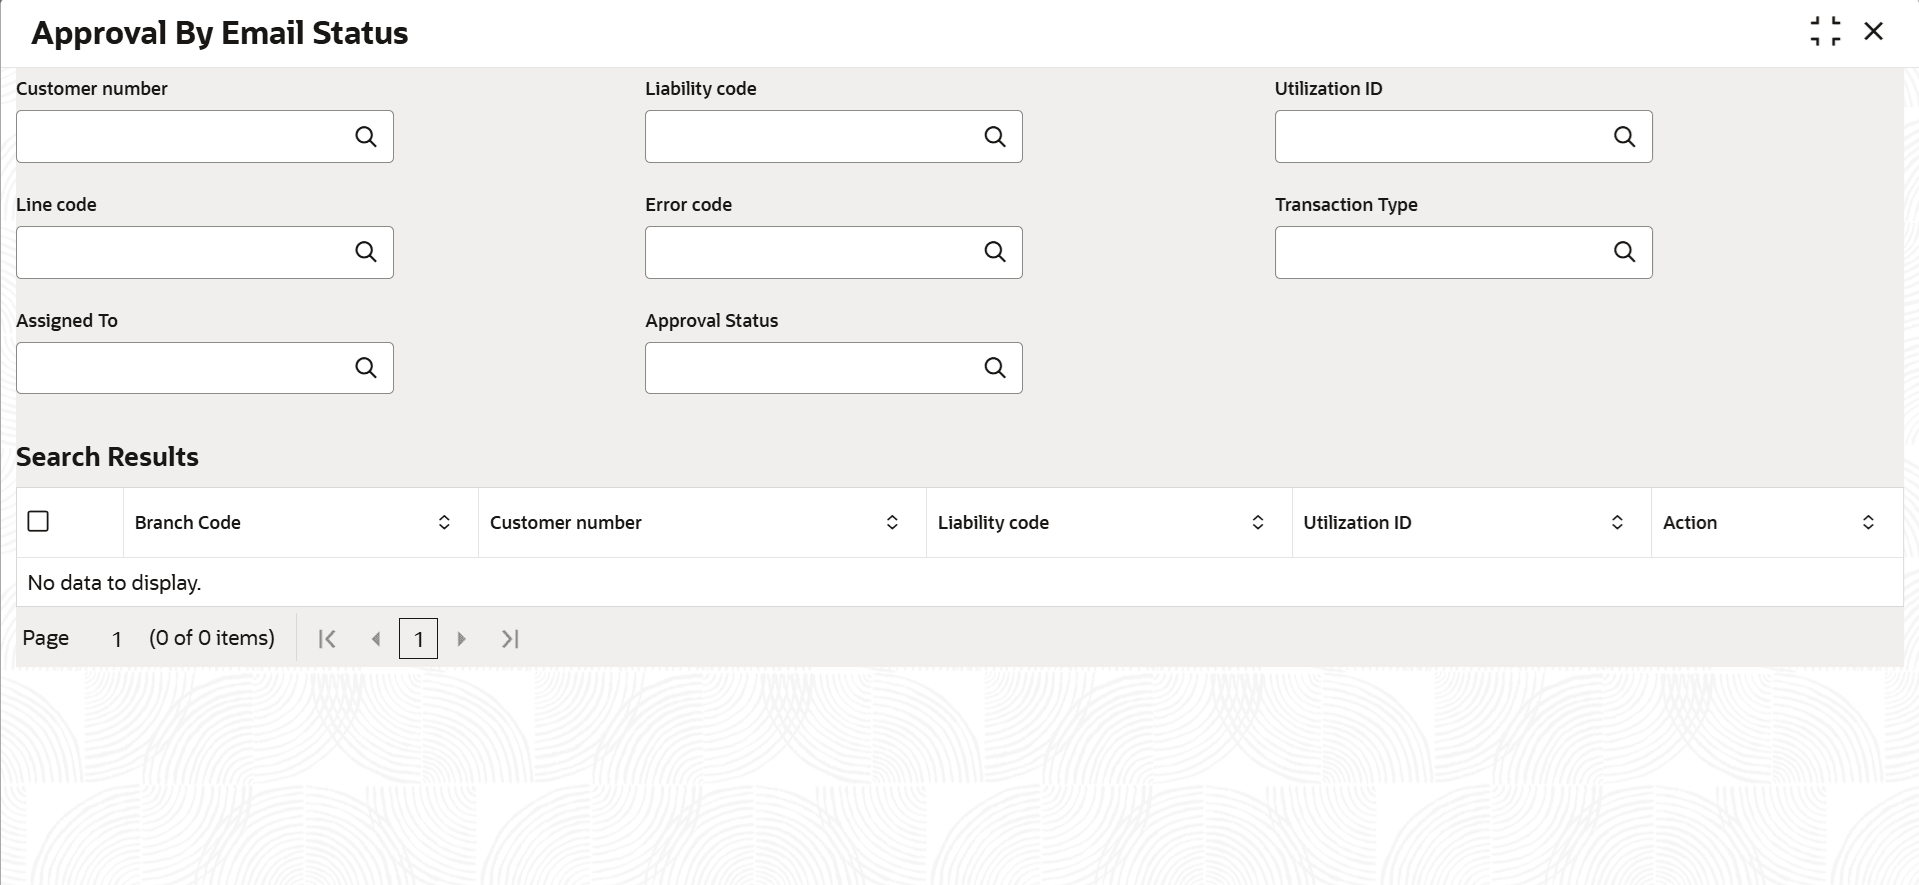This screenshot has height=885, width=1919.
Task: Click the Line code search icon
Action: [366, 252]
